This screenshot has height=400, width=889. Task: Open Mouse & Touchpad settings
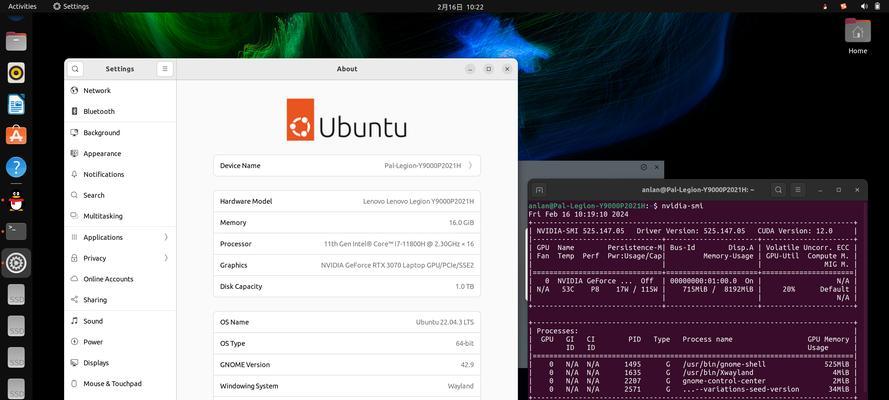[120, 384]
